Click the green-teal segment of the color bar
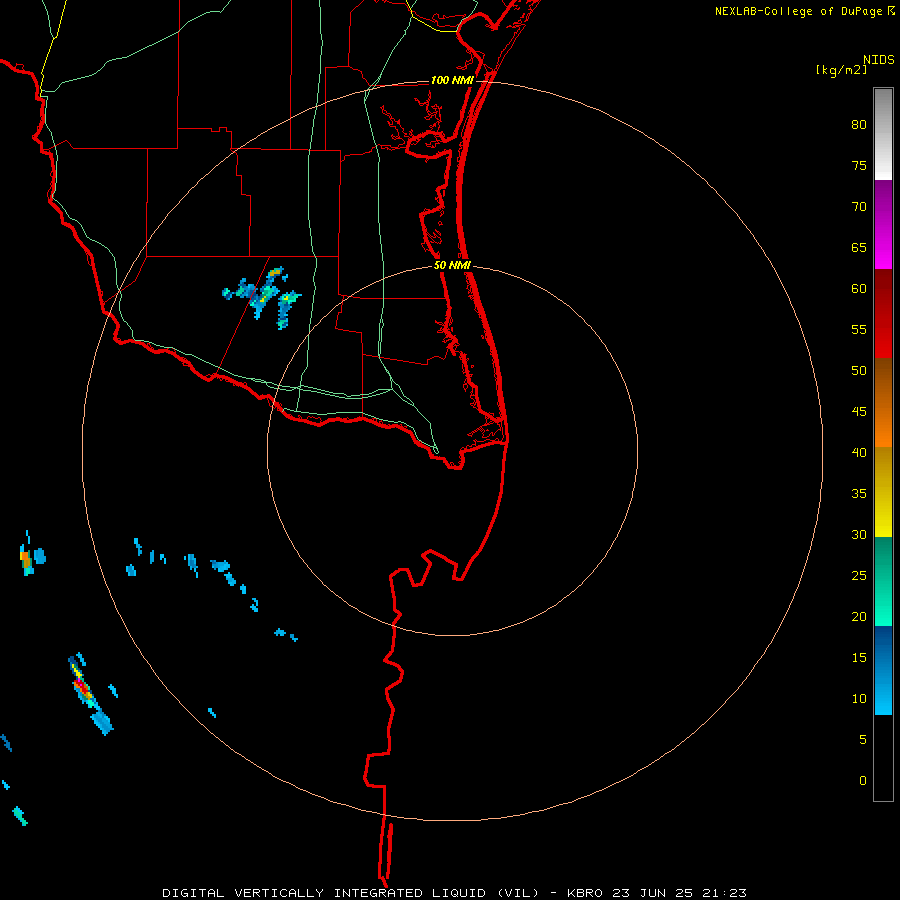The height and width of the screenshot is (900, 900). tap(883, 581)
